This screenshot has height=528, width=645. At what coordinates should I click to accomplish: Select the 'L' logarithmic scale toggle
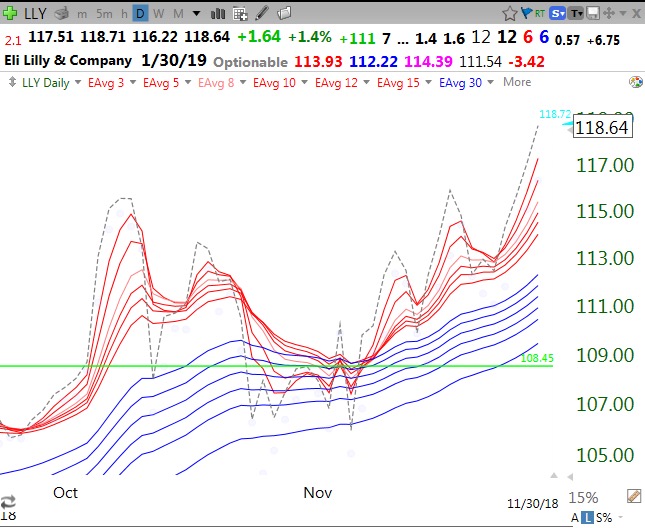588,518
